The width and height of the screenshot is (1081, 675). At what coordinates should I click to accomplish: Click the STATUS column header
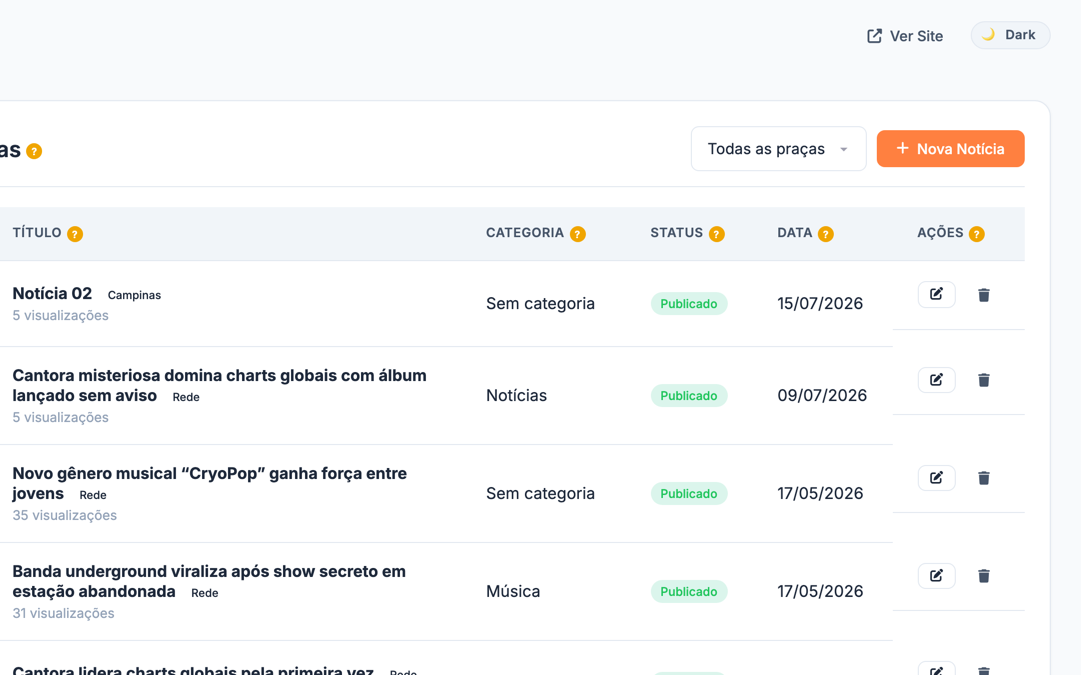coord(676,233)
